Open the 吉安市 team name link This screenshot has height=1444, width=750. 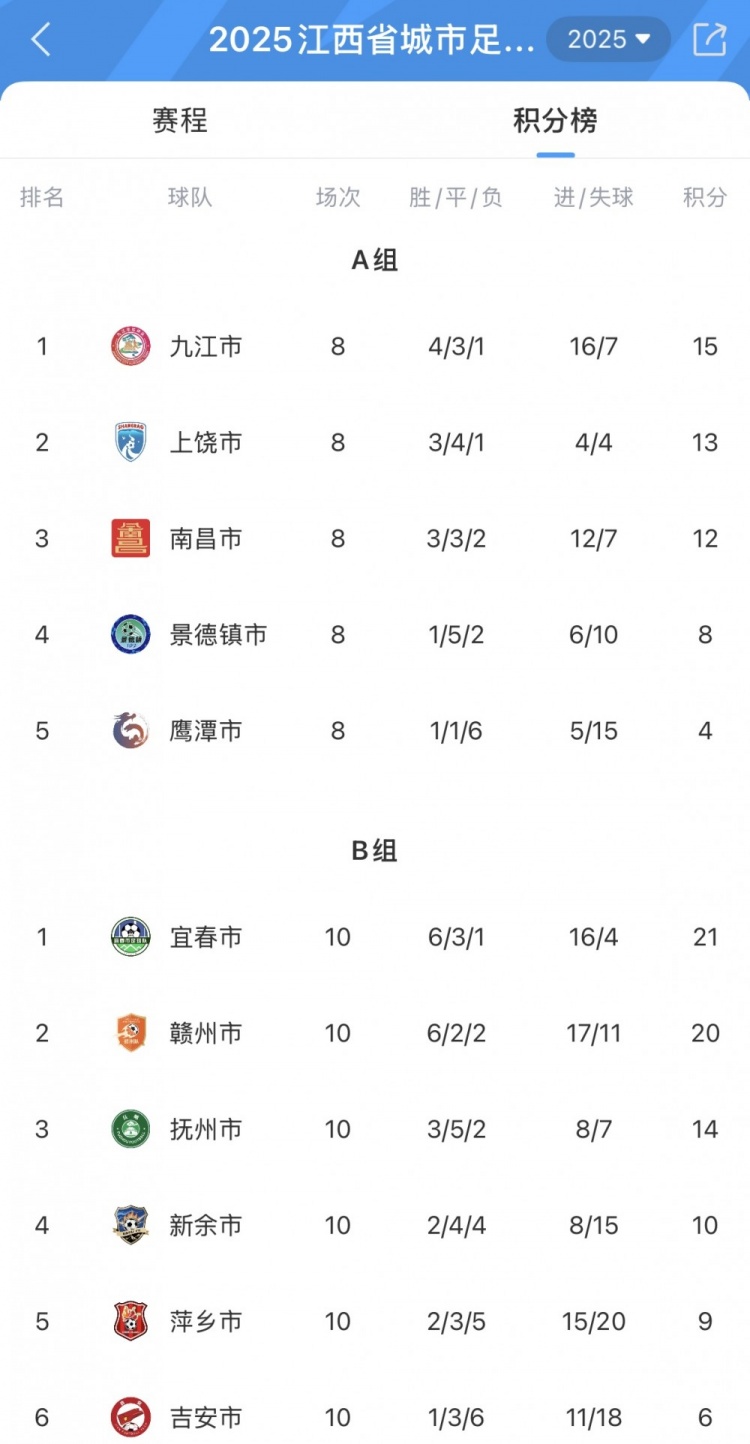pos(206,1417)
